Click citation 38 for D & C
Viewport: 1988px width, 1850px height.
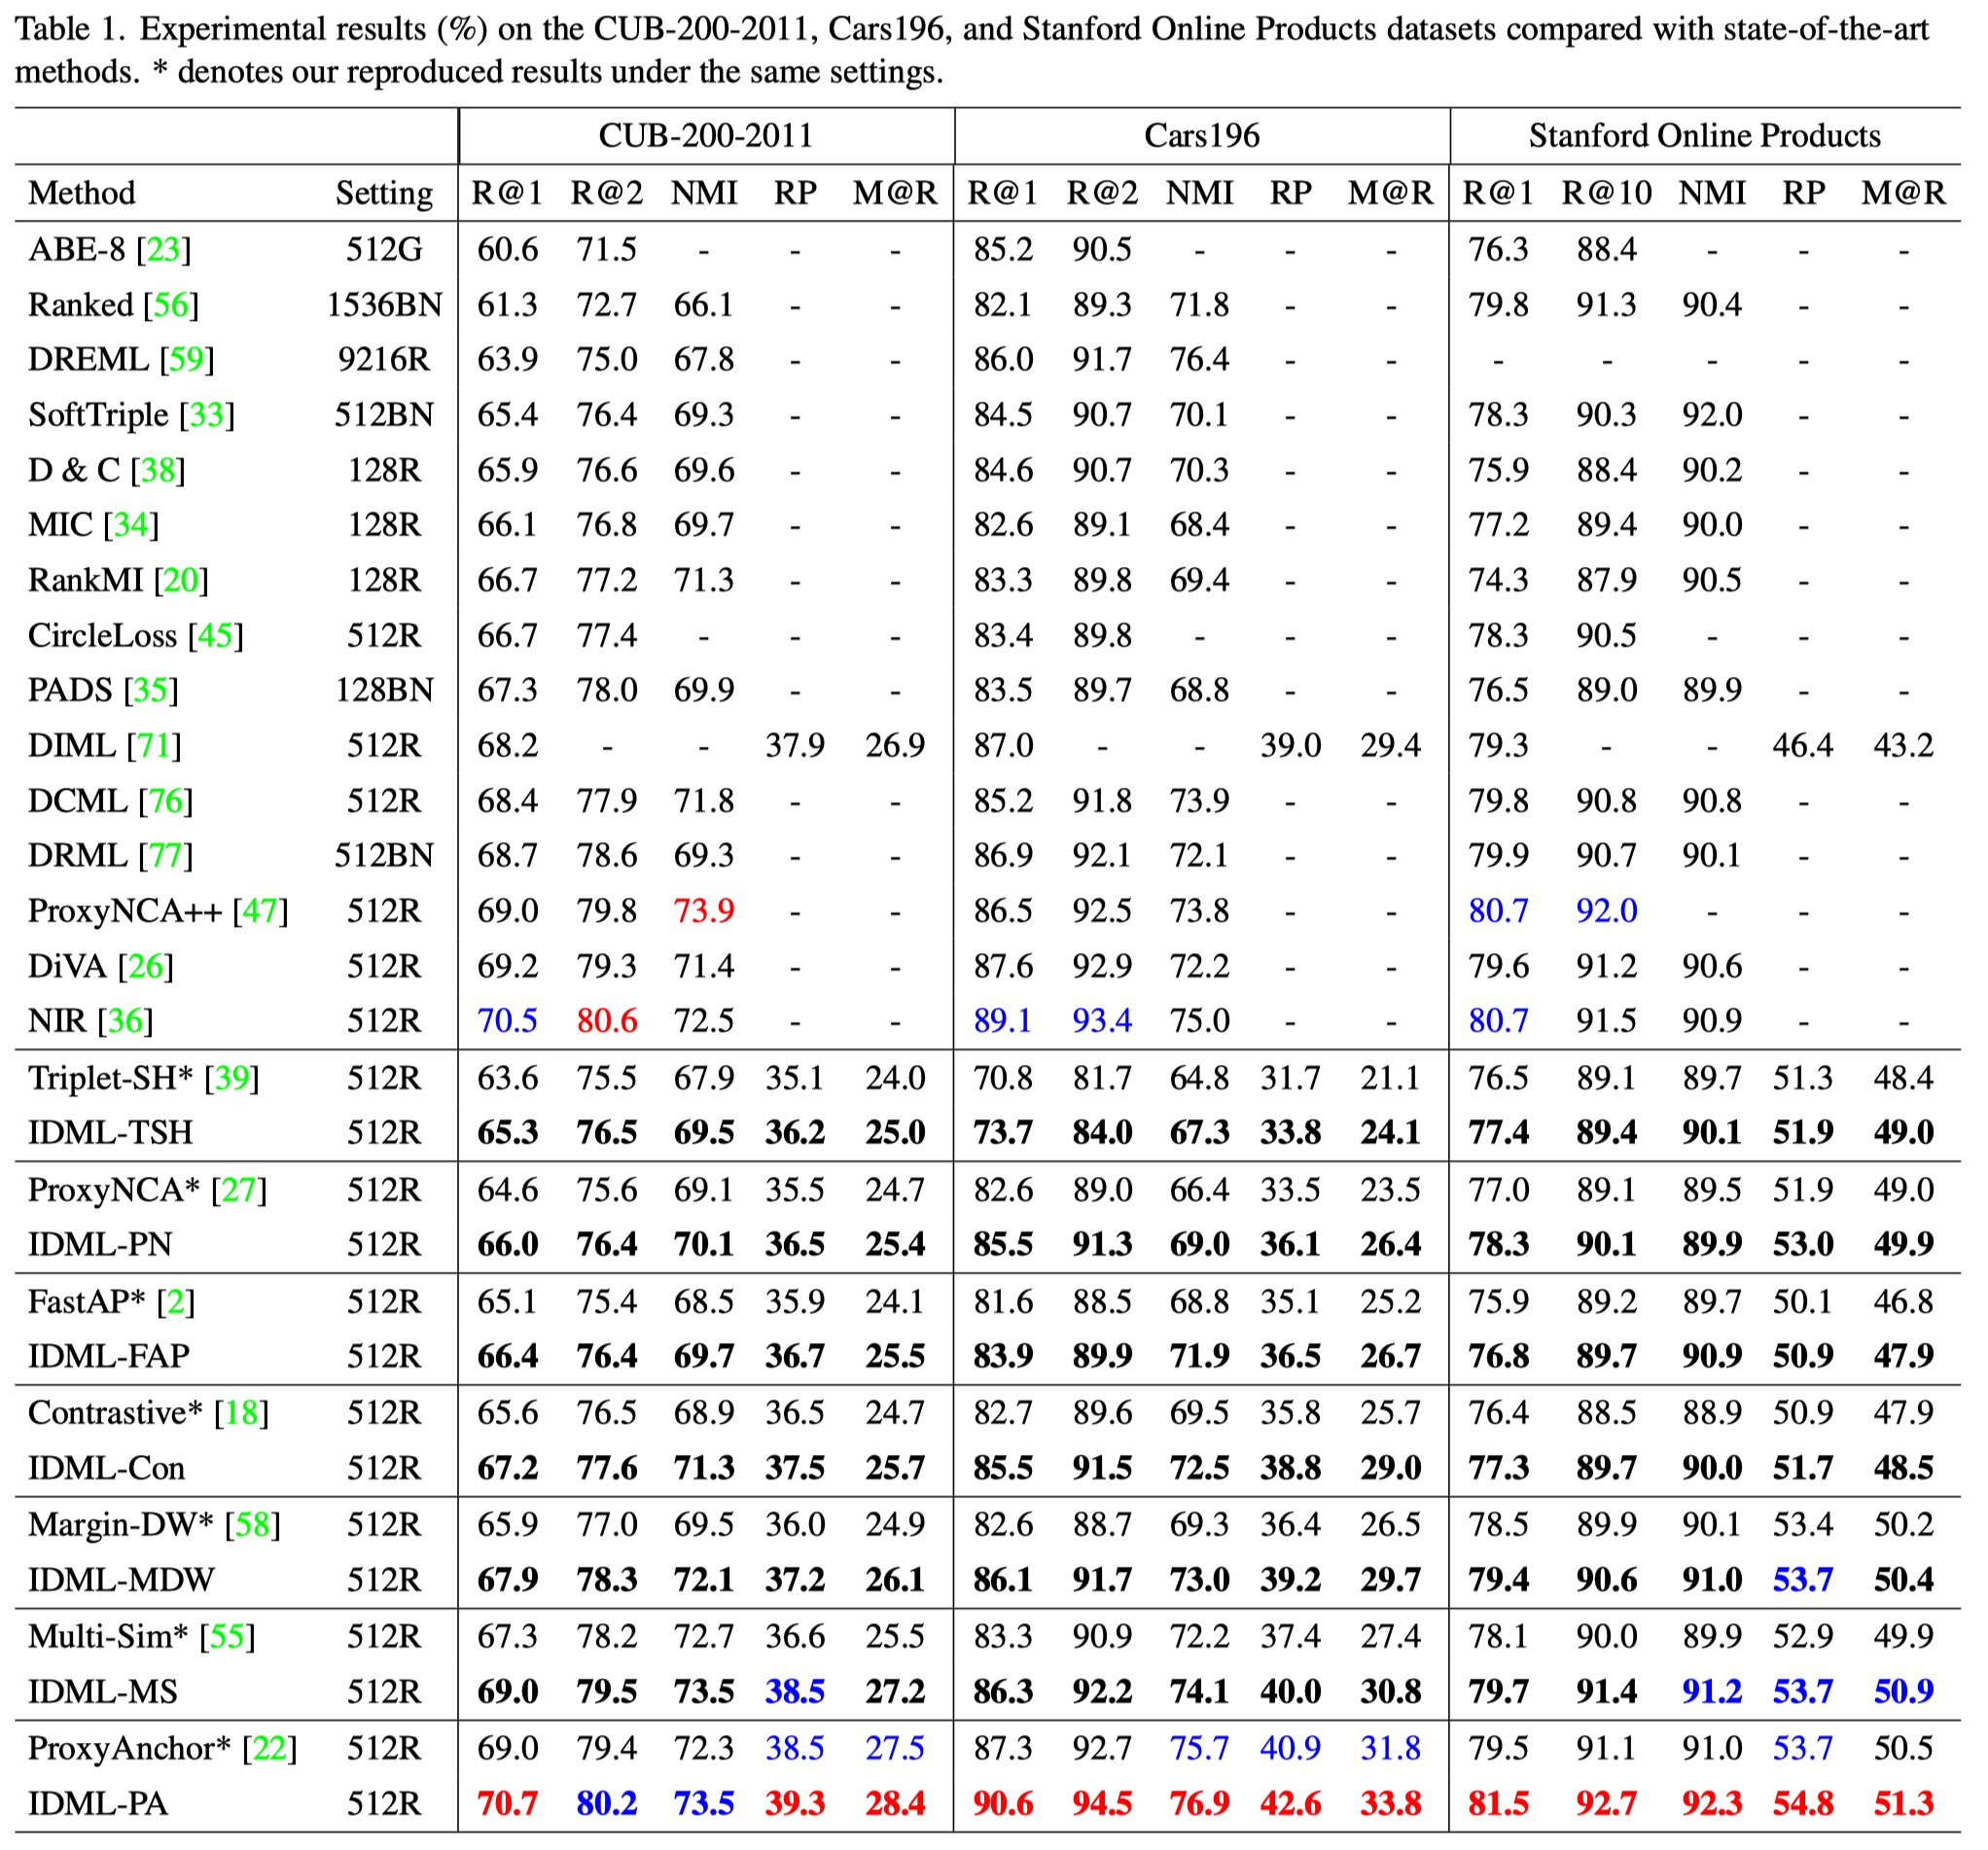coord(158,470)
